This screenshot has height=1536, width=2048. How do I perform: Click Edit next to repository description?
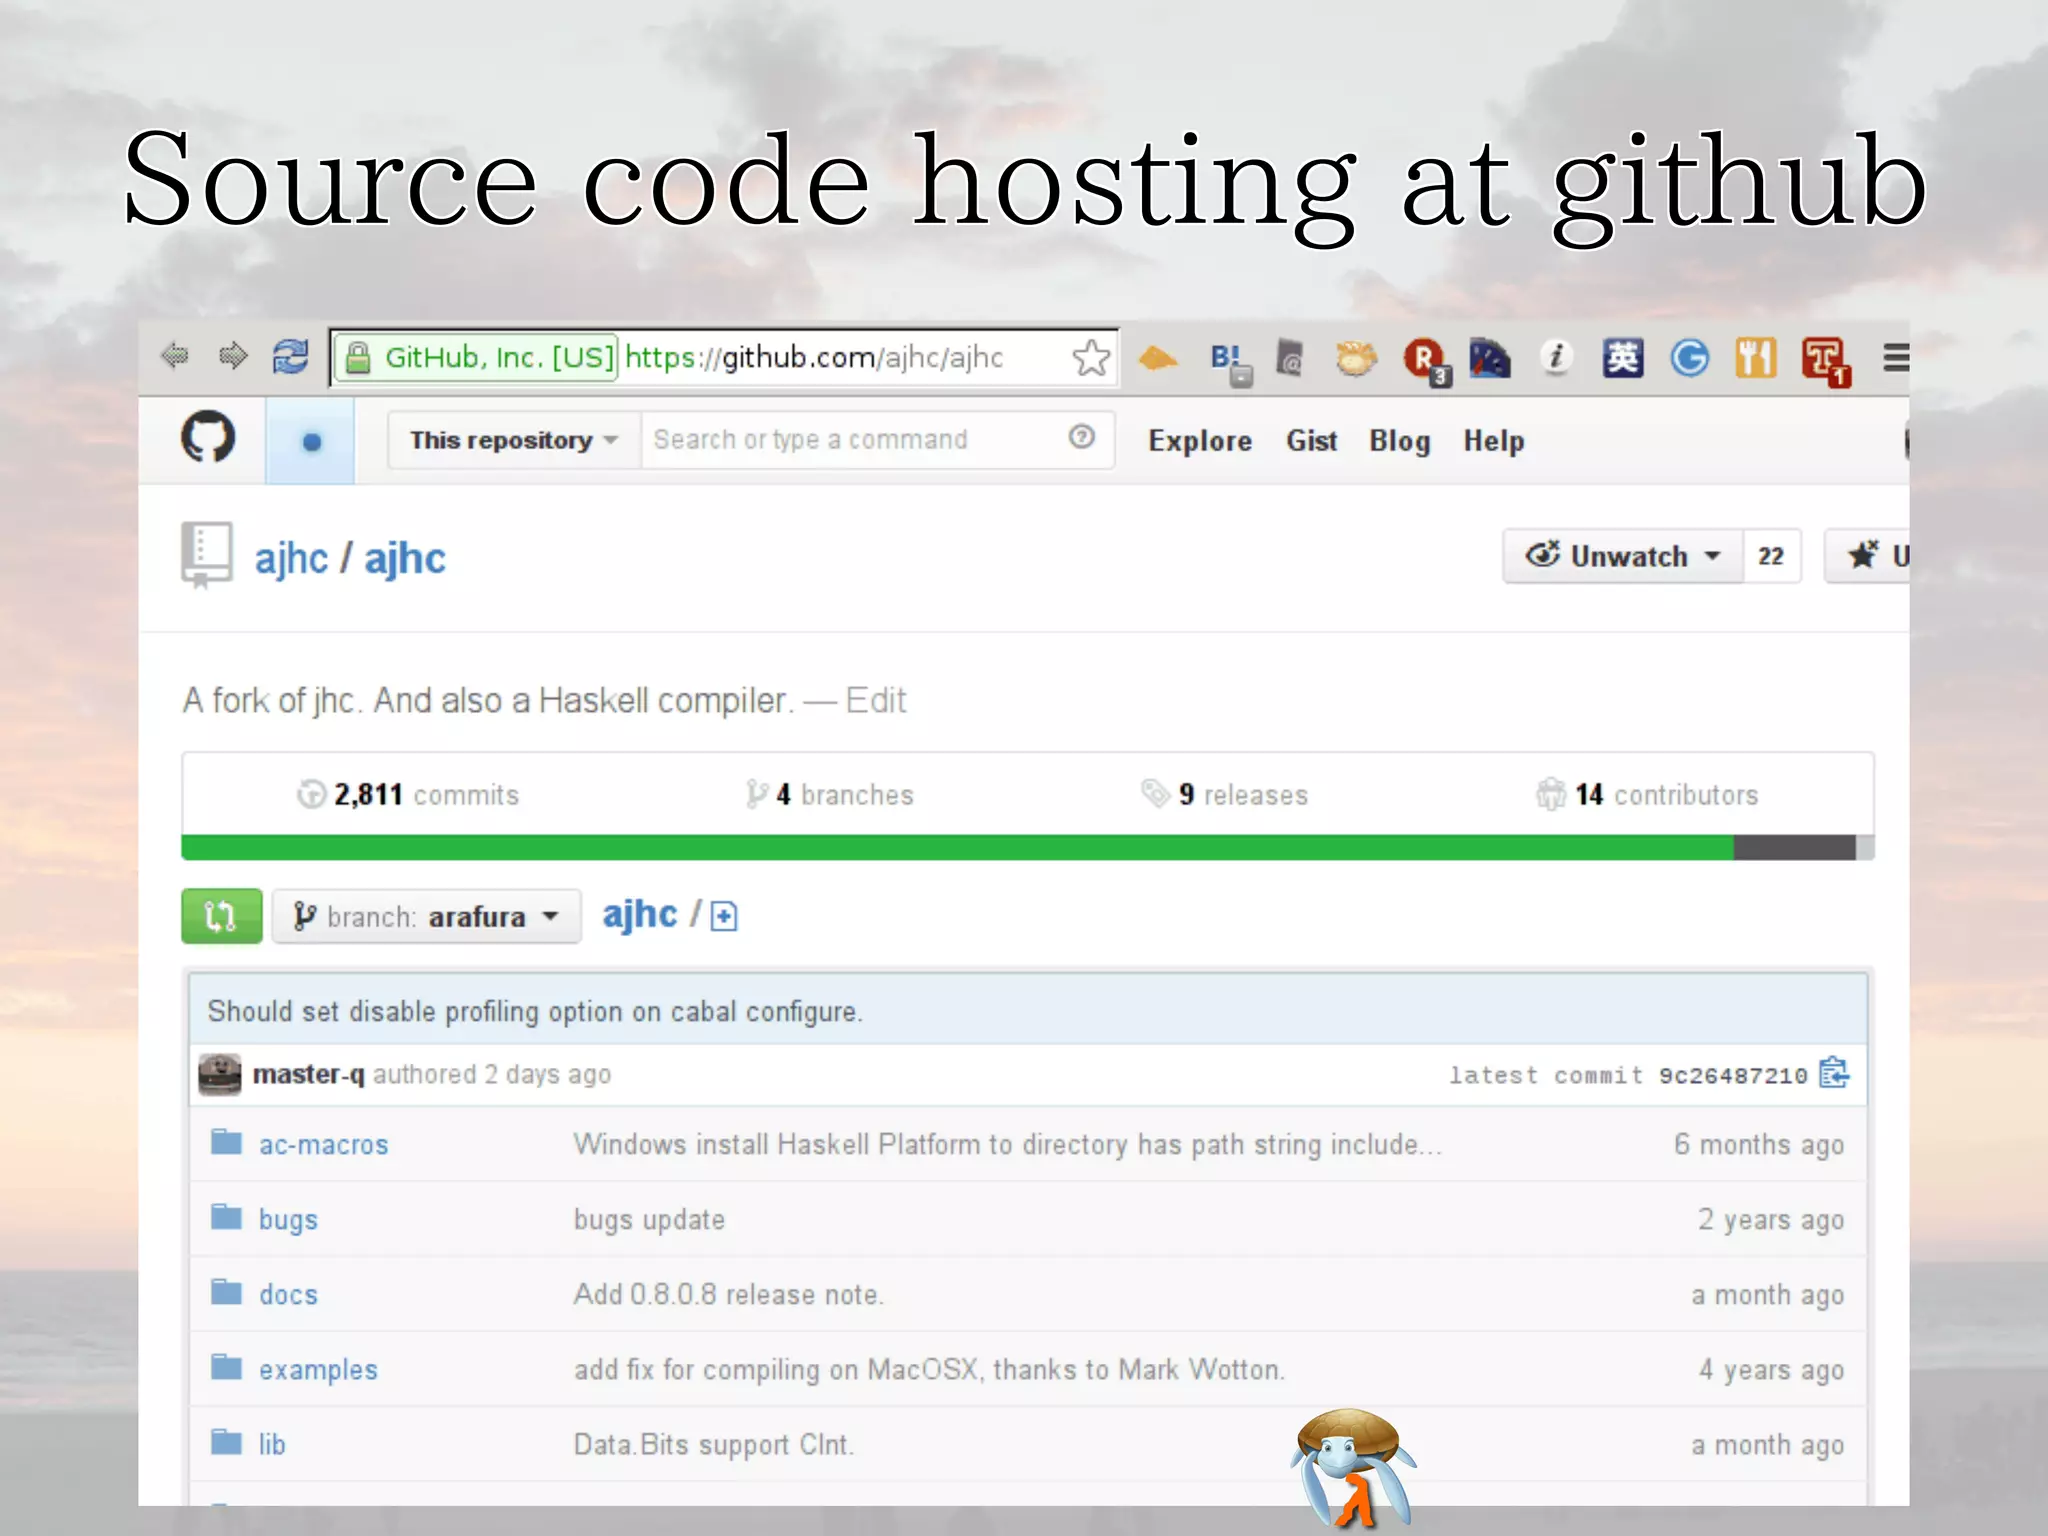click(x=875, y=700)
